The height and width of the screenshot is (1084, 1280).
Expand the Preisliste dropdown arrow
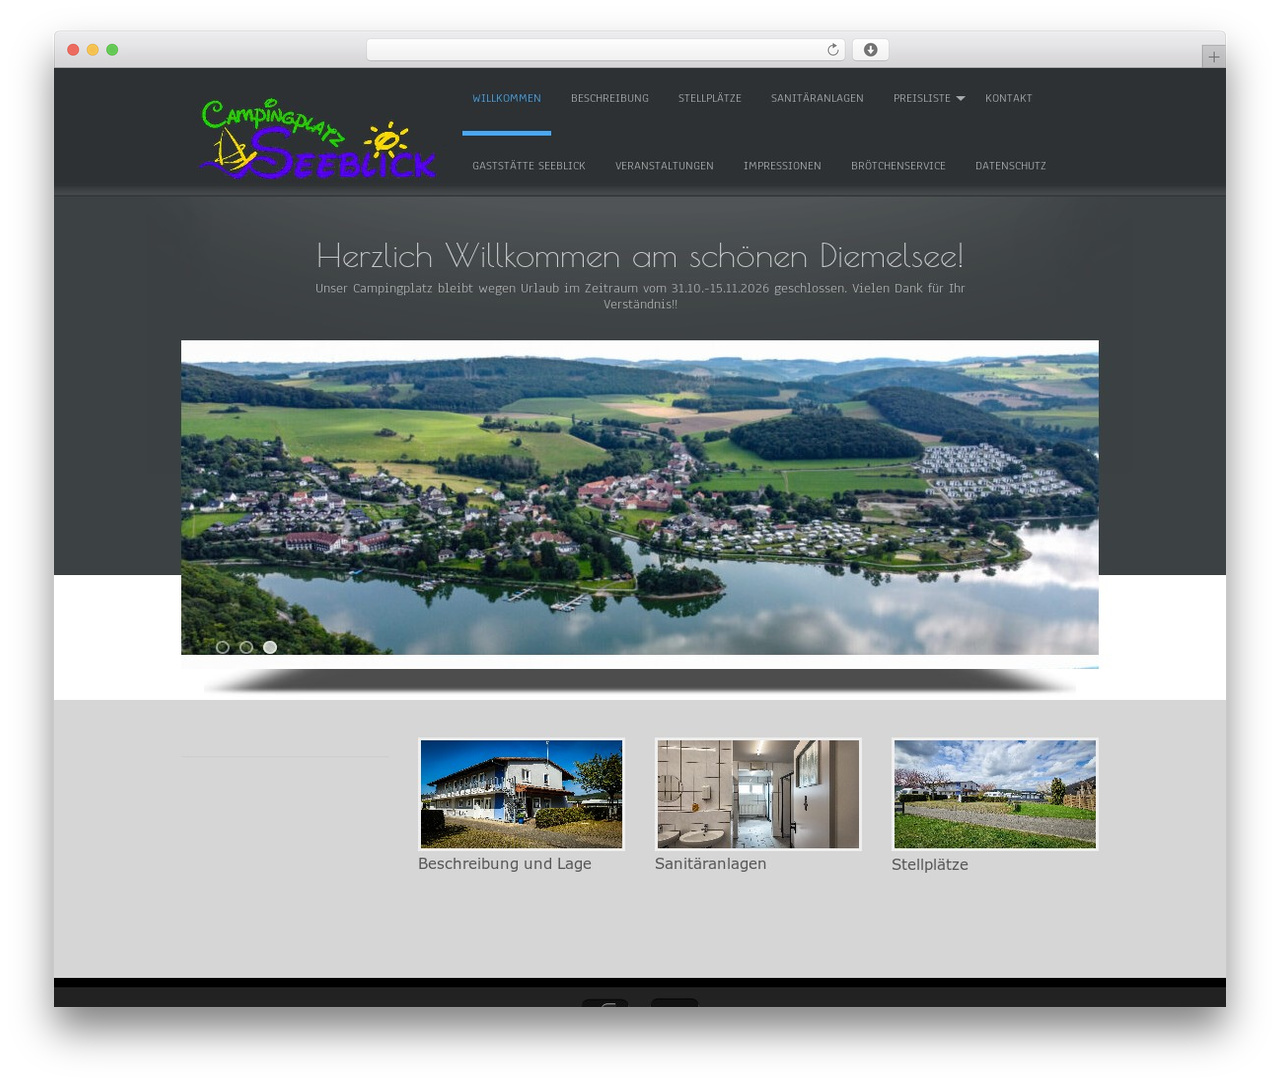tap(960, 98)
